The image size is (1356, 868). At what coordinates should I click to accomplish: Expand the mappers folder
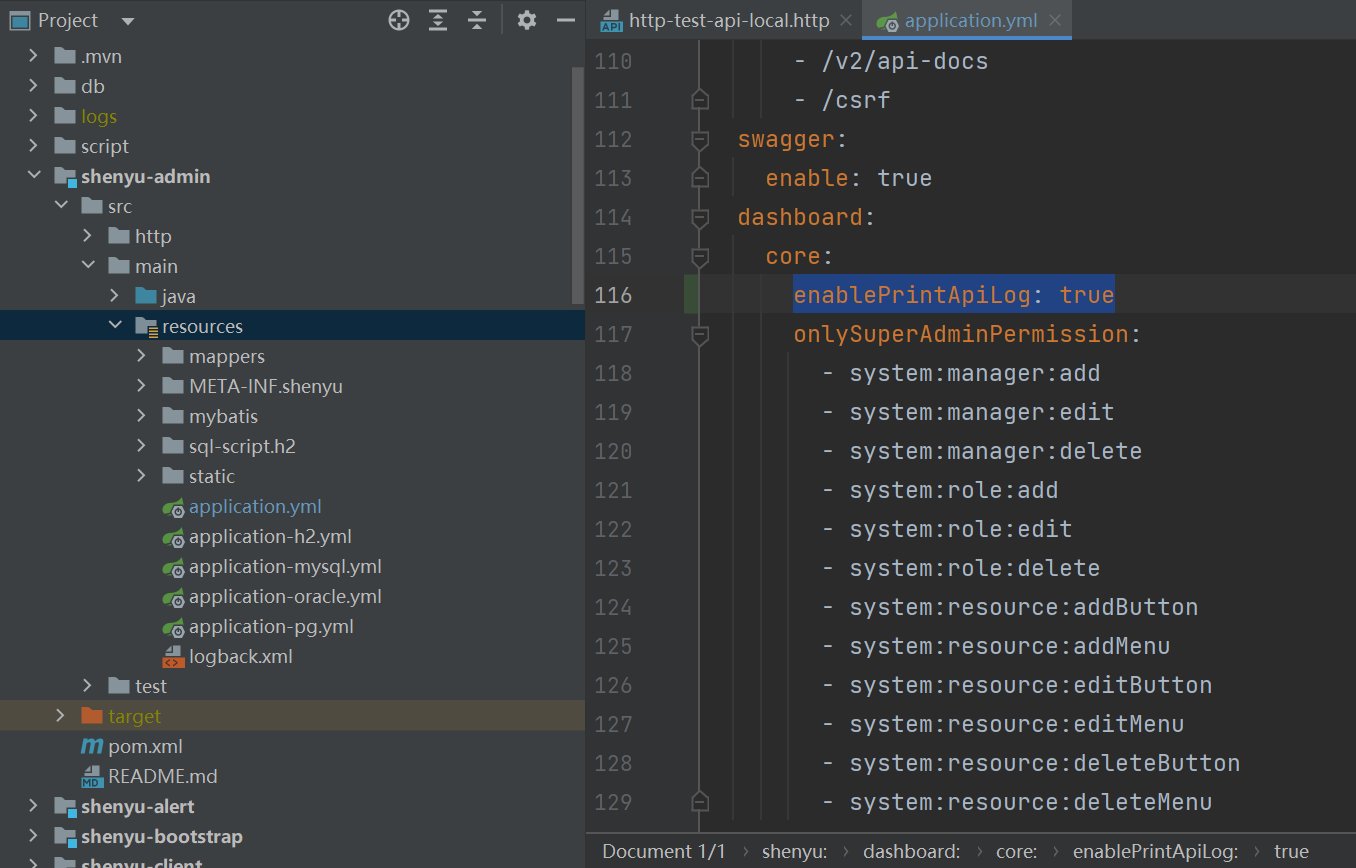[141, 357]
